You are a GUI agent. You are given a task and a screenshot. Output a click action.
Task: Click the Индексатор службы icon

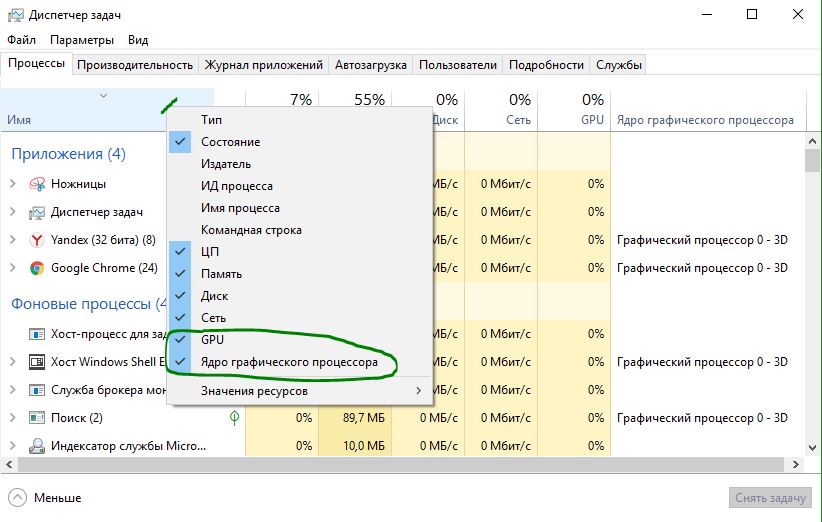[x=37, y=446]
